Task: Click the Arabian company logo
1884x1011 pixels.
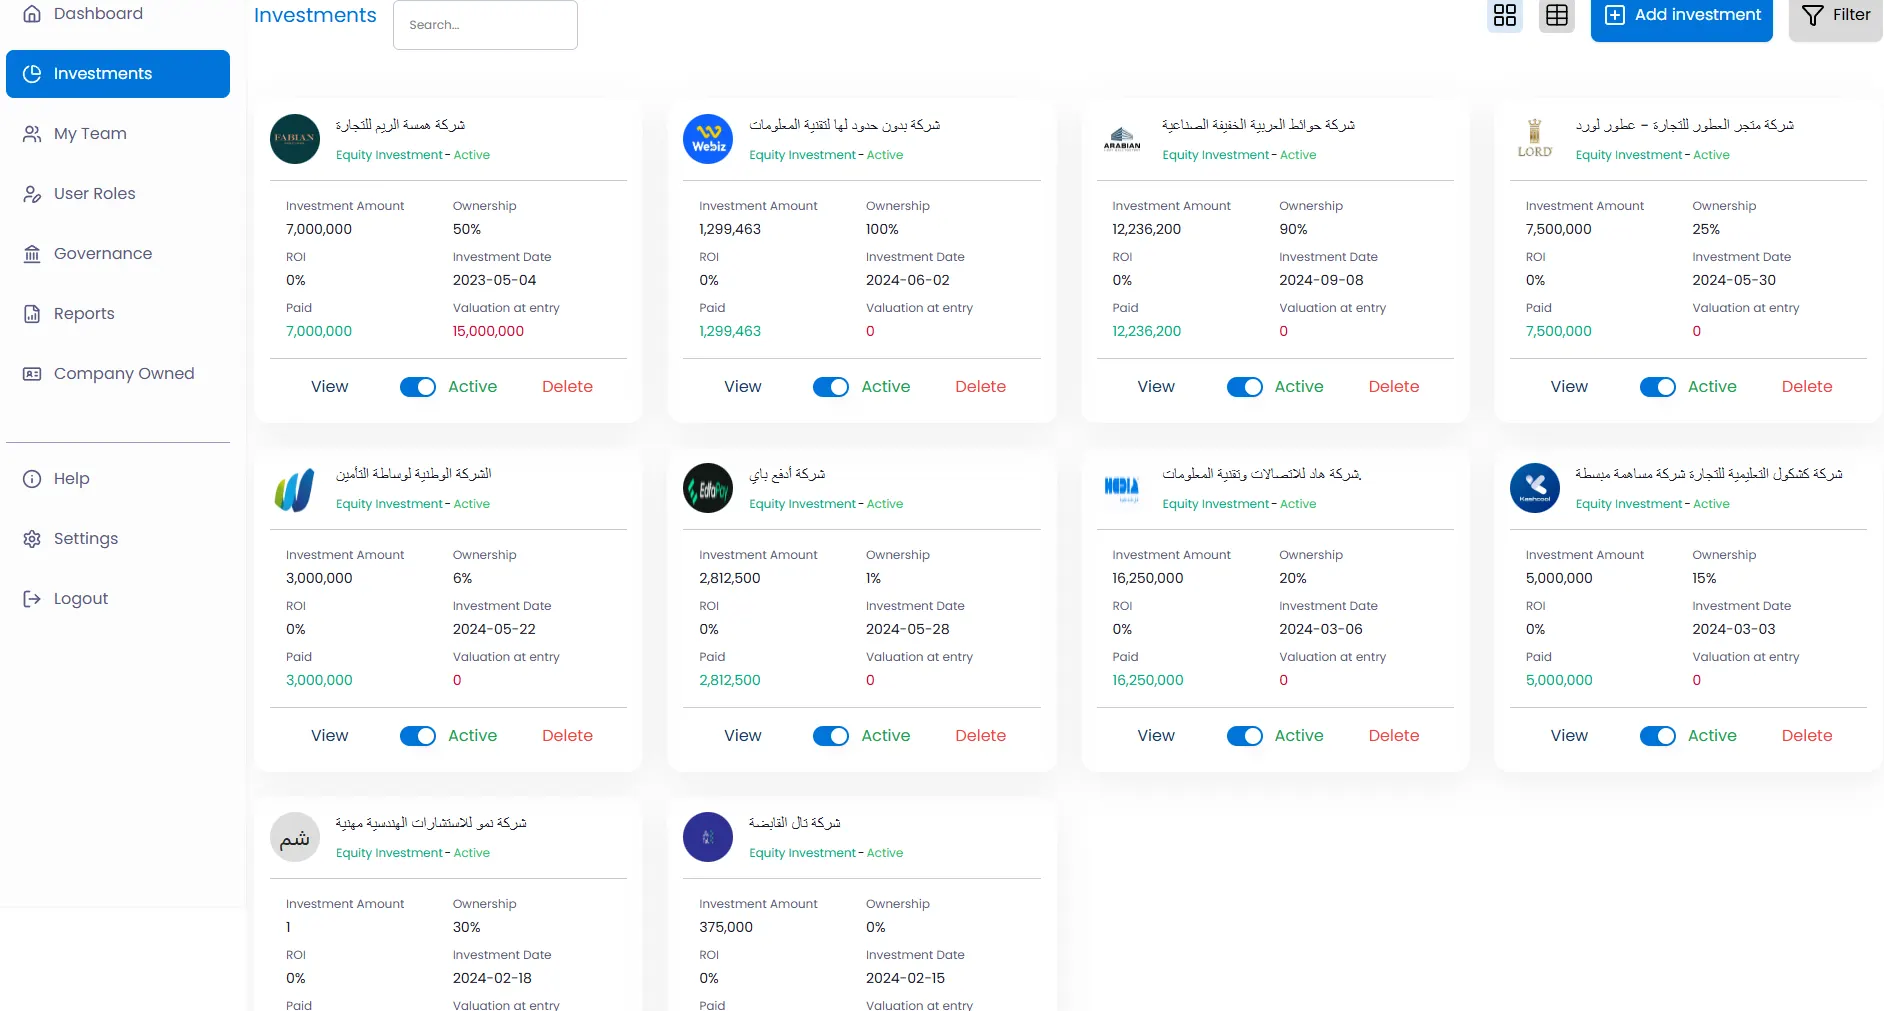Action: (1121, 139)
